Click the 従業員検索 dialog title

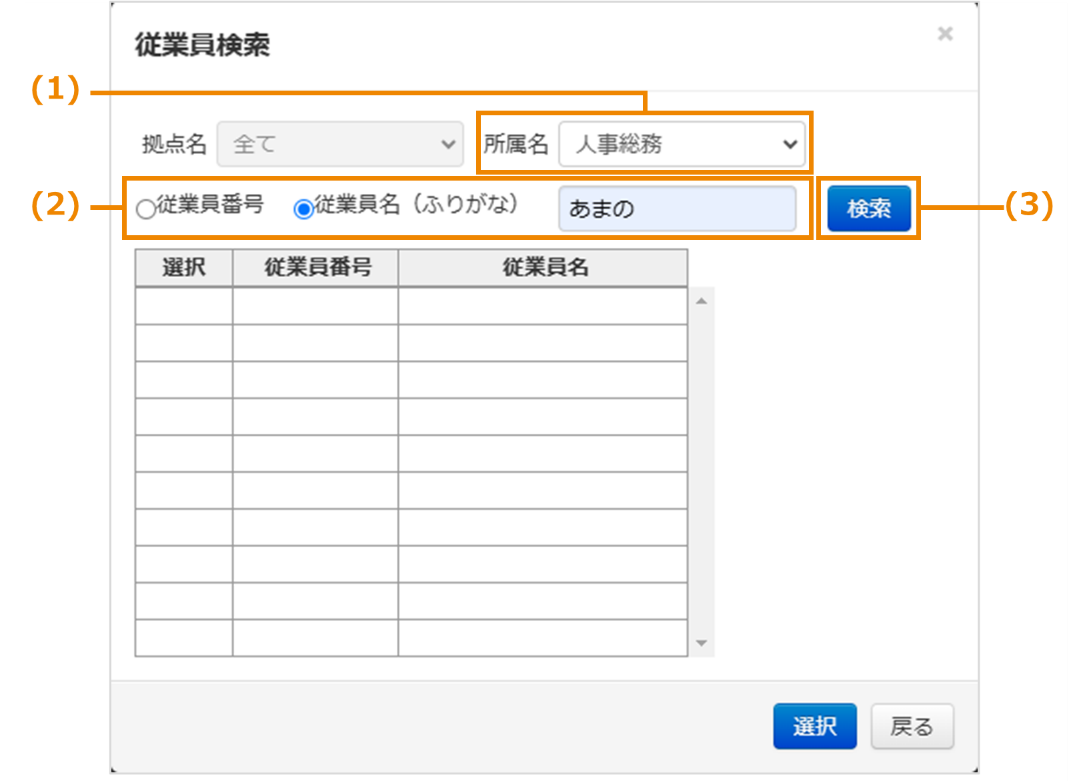click(202, 45)
